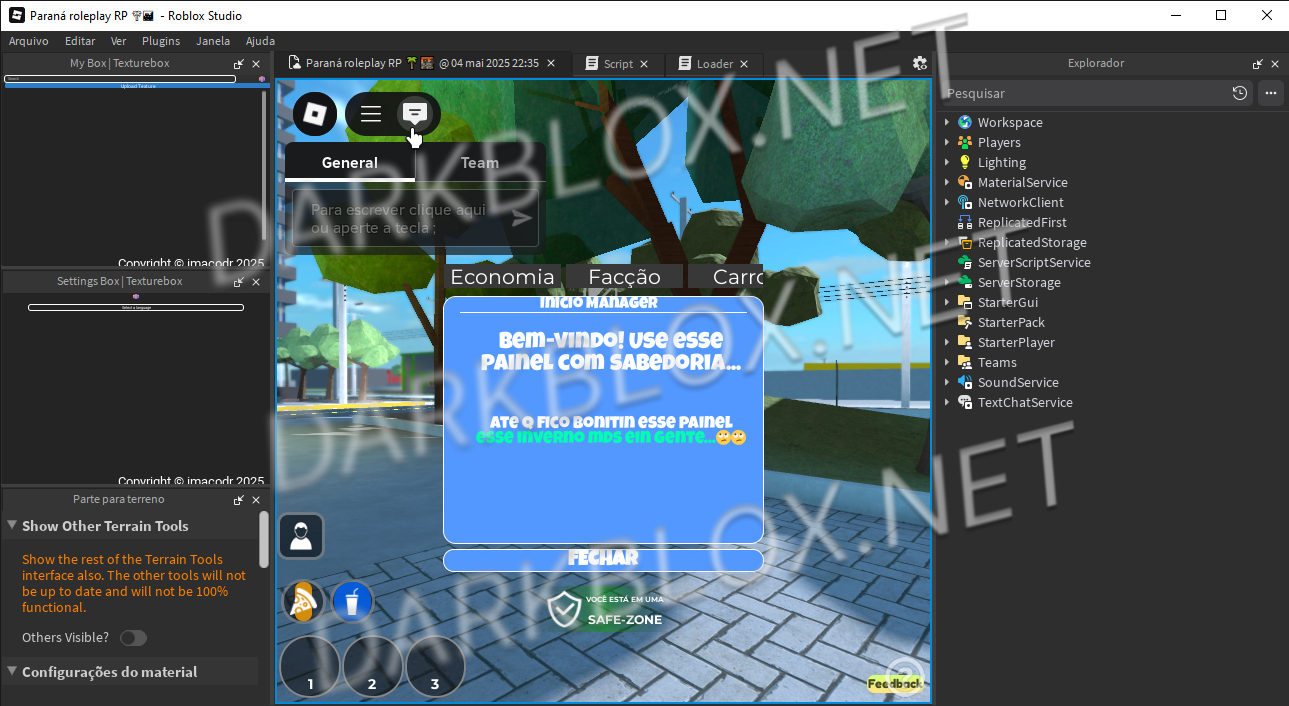
Task: Open the hamburger menu in the game view
Action: point(371,114)
